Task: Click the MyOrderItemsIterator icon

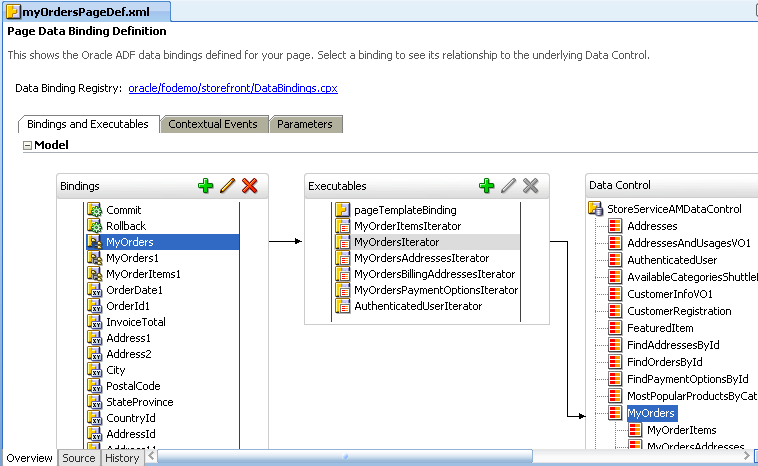Action: point(342,226)
